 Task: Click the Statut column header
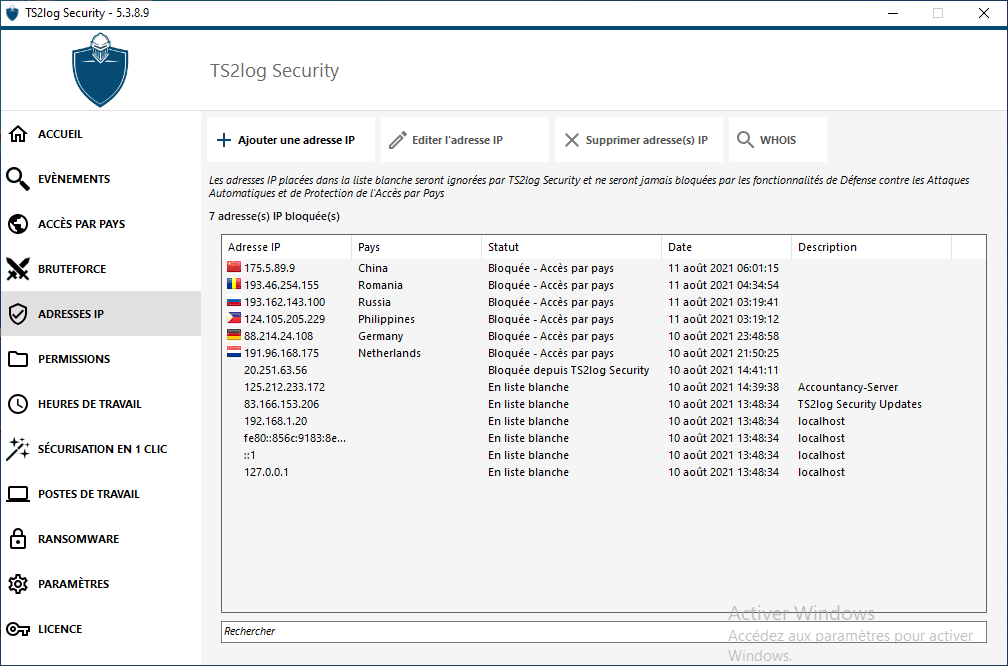pyautogui.click(x=572, y=247)
